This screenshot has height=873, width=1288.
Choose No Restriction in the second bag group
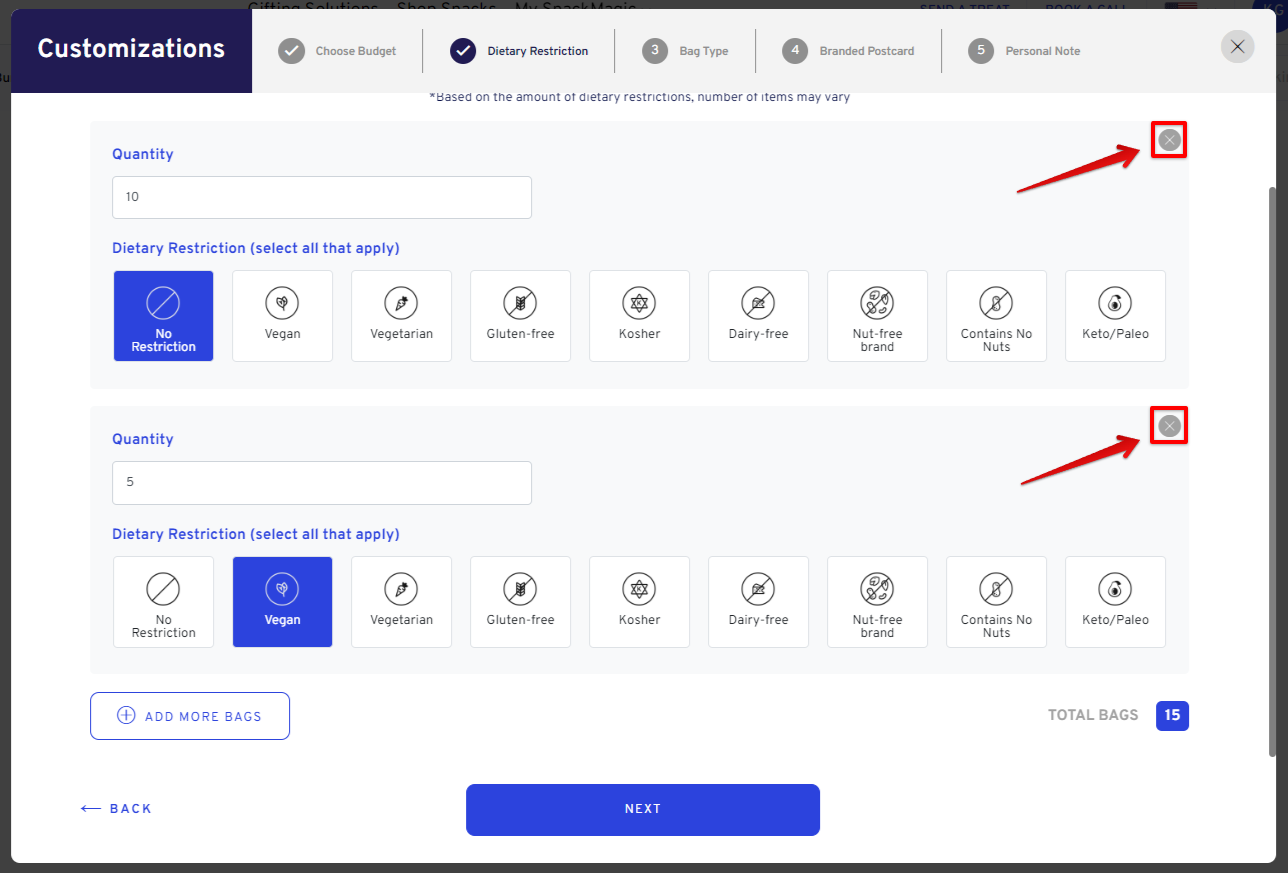click(x=163, y=602)
